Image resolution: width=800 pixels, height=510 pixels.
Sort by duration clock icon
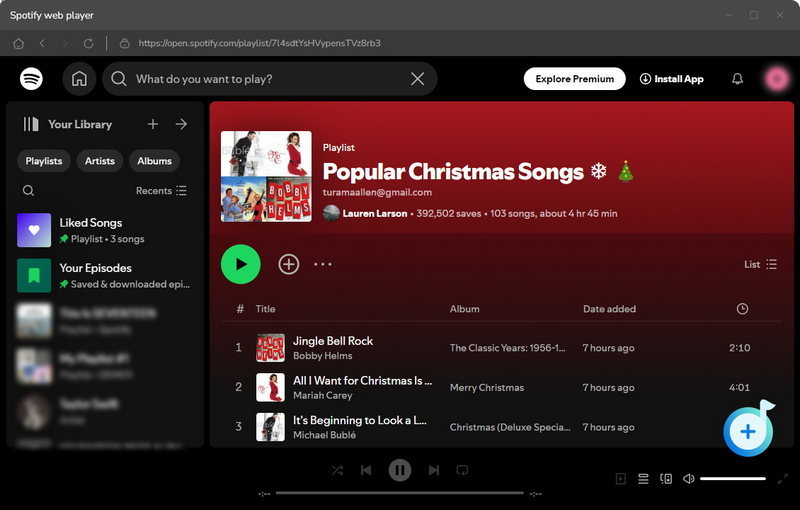(742, 309)
